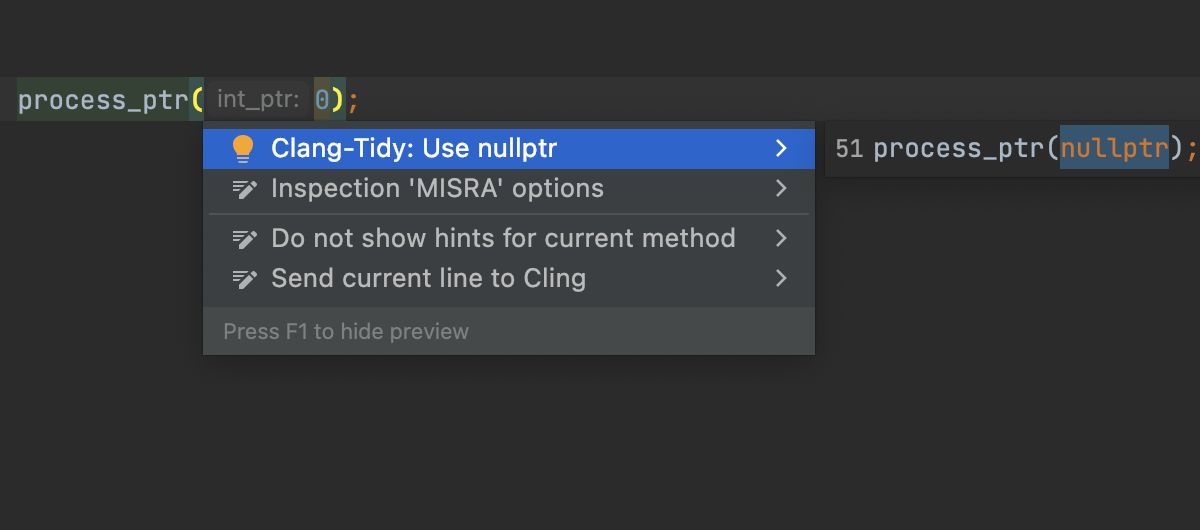Click pencil icon beside Do not show hints

point(244,239)
